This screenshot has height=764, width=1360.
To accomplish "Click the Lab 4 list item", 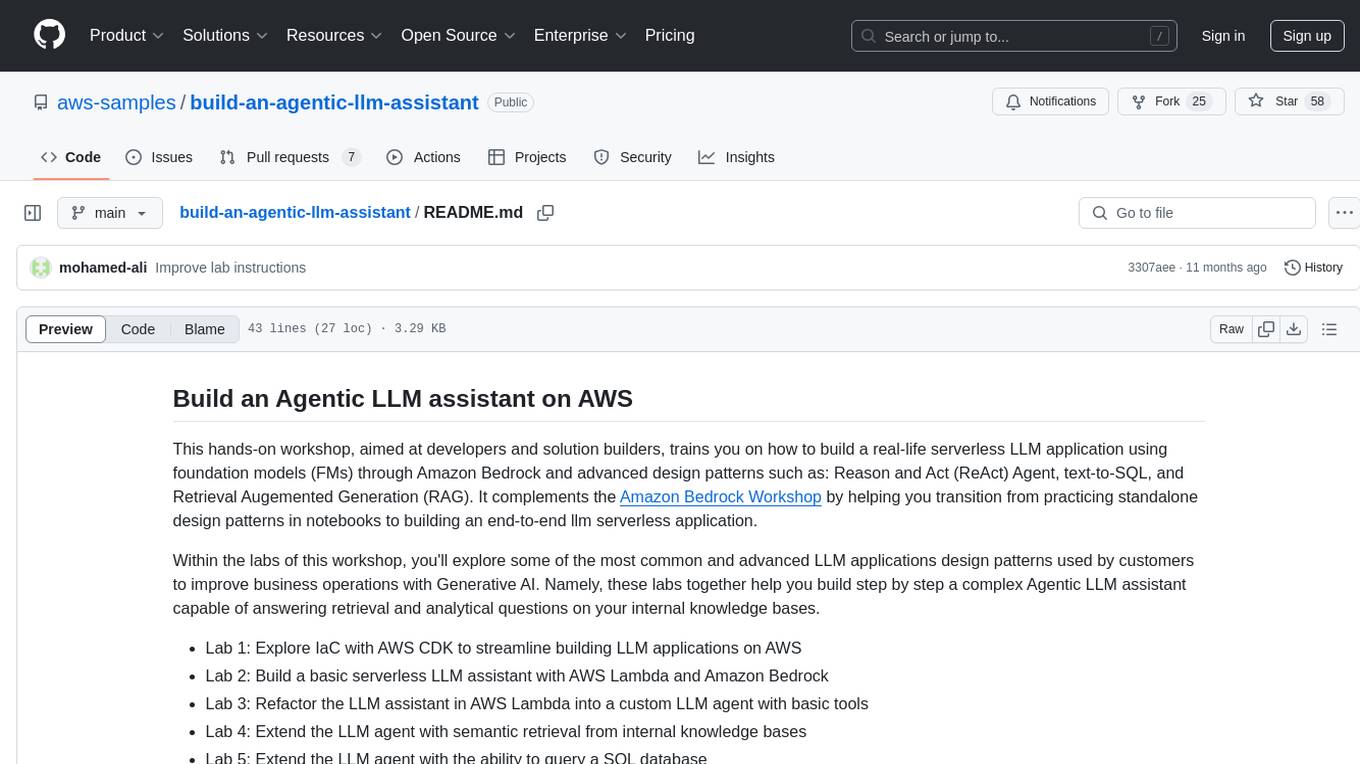I will (x=506, y=731).
